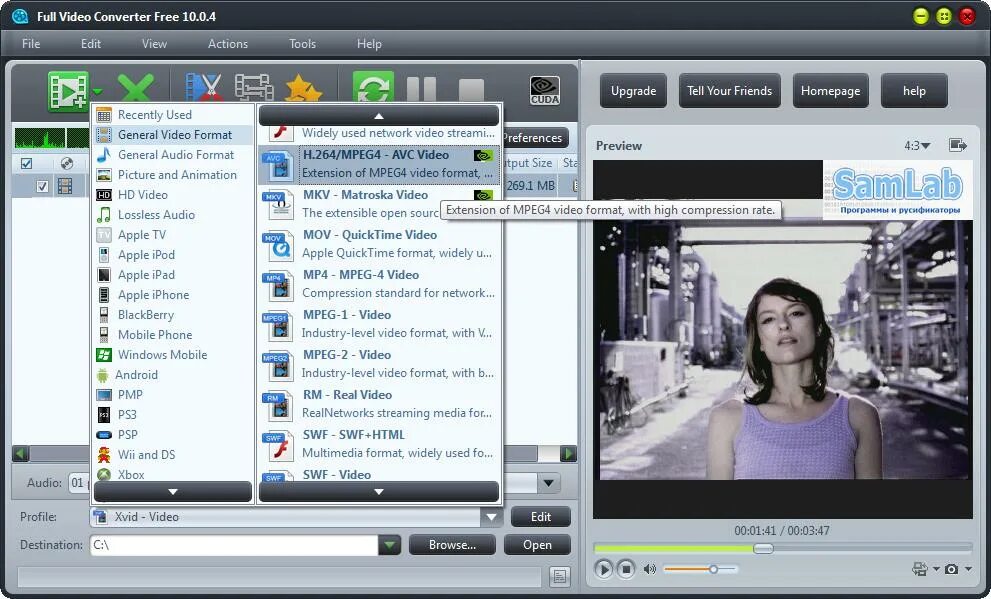Click the Clip scissors toolbar icon
This screenshot has width=991, height=599.
204,88
